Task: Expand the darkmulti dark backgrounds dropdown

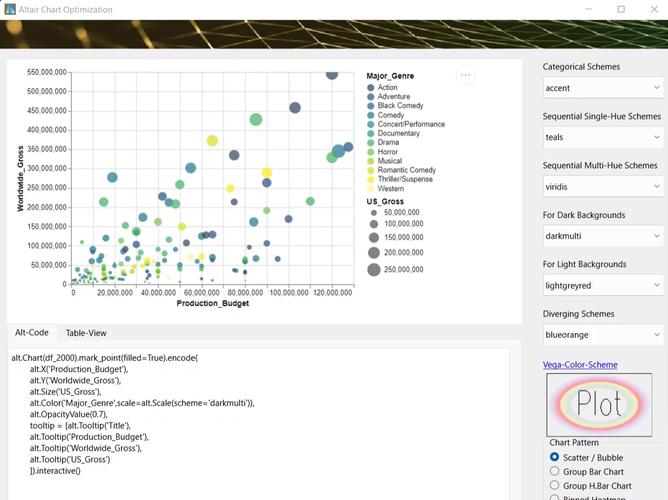Action: pyautogui.click(x=602, y=236)
